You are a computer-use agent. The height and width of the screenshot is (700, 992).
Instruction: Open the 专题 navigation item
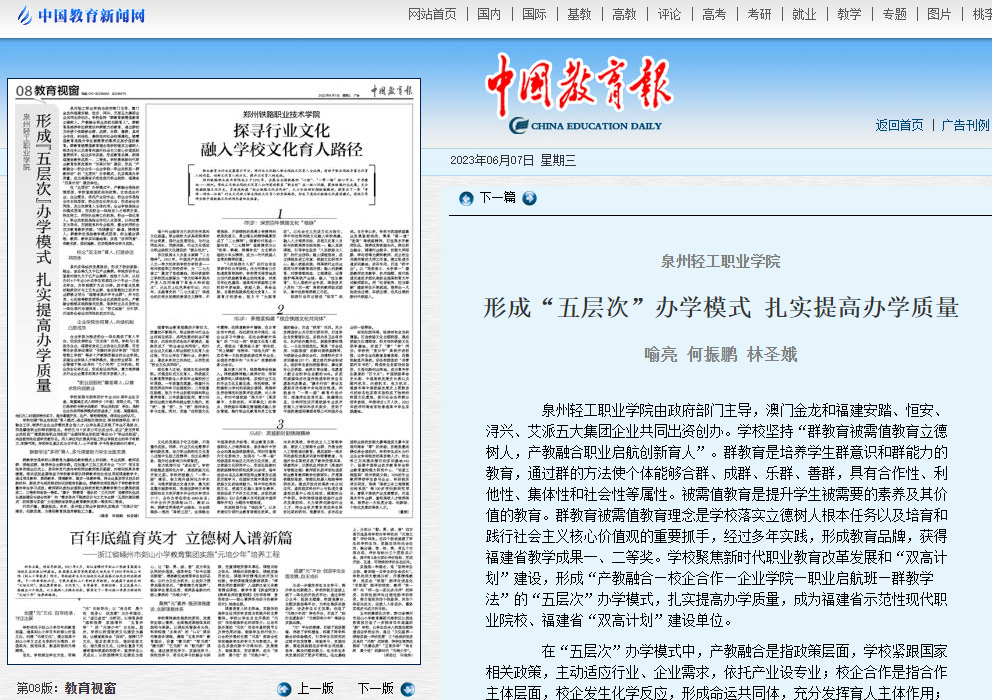[x=895, y=14]
